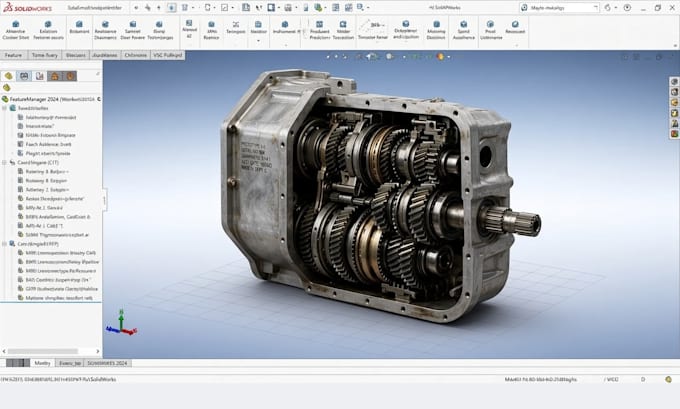Click the arrow icon in the heads-up view toolbar

[371, 56]
